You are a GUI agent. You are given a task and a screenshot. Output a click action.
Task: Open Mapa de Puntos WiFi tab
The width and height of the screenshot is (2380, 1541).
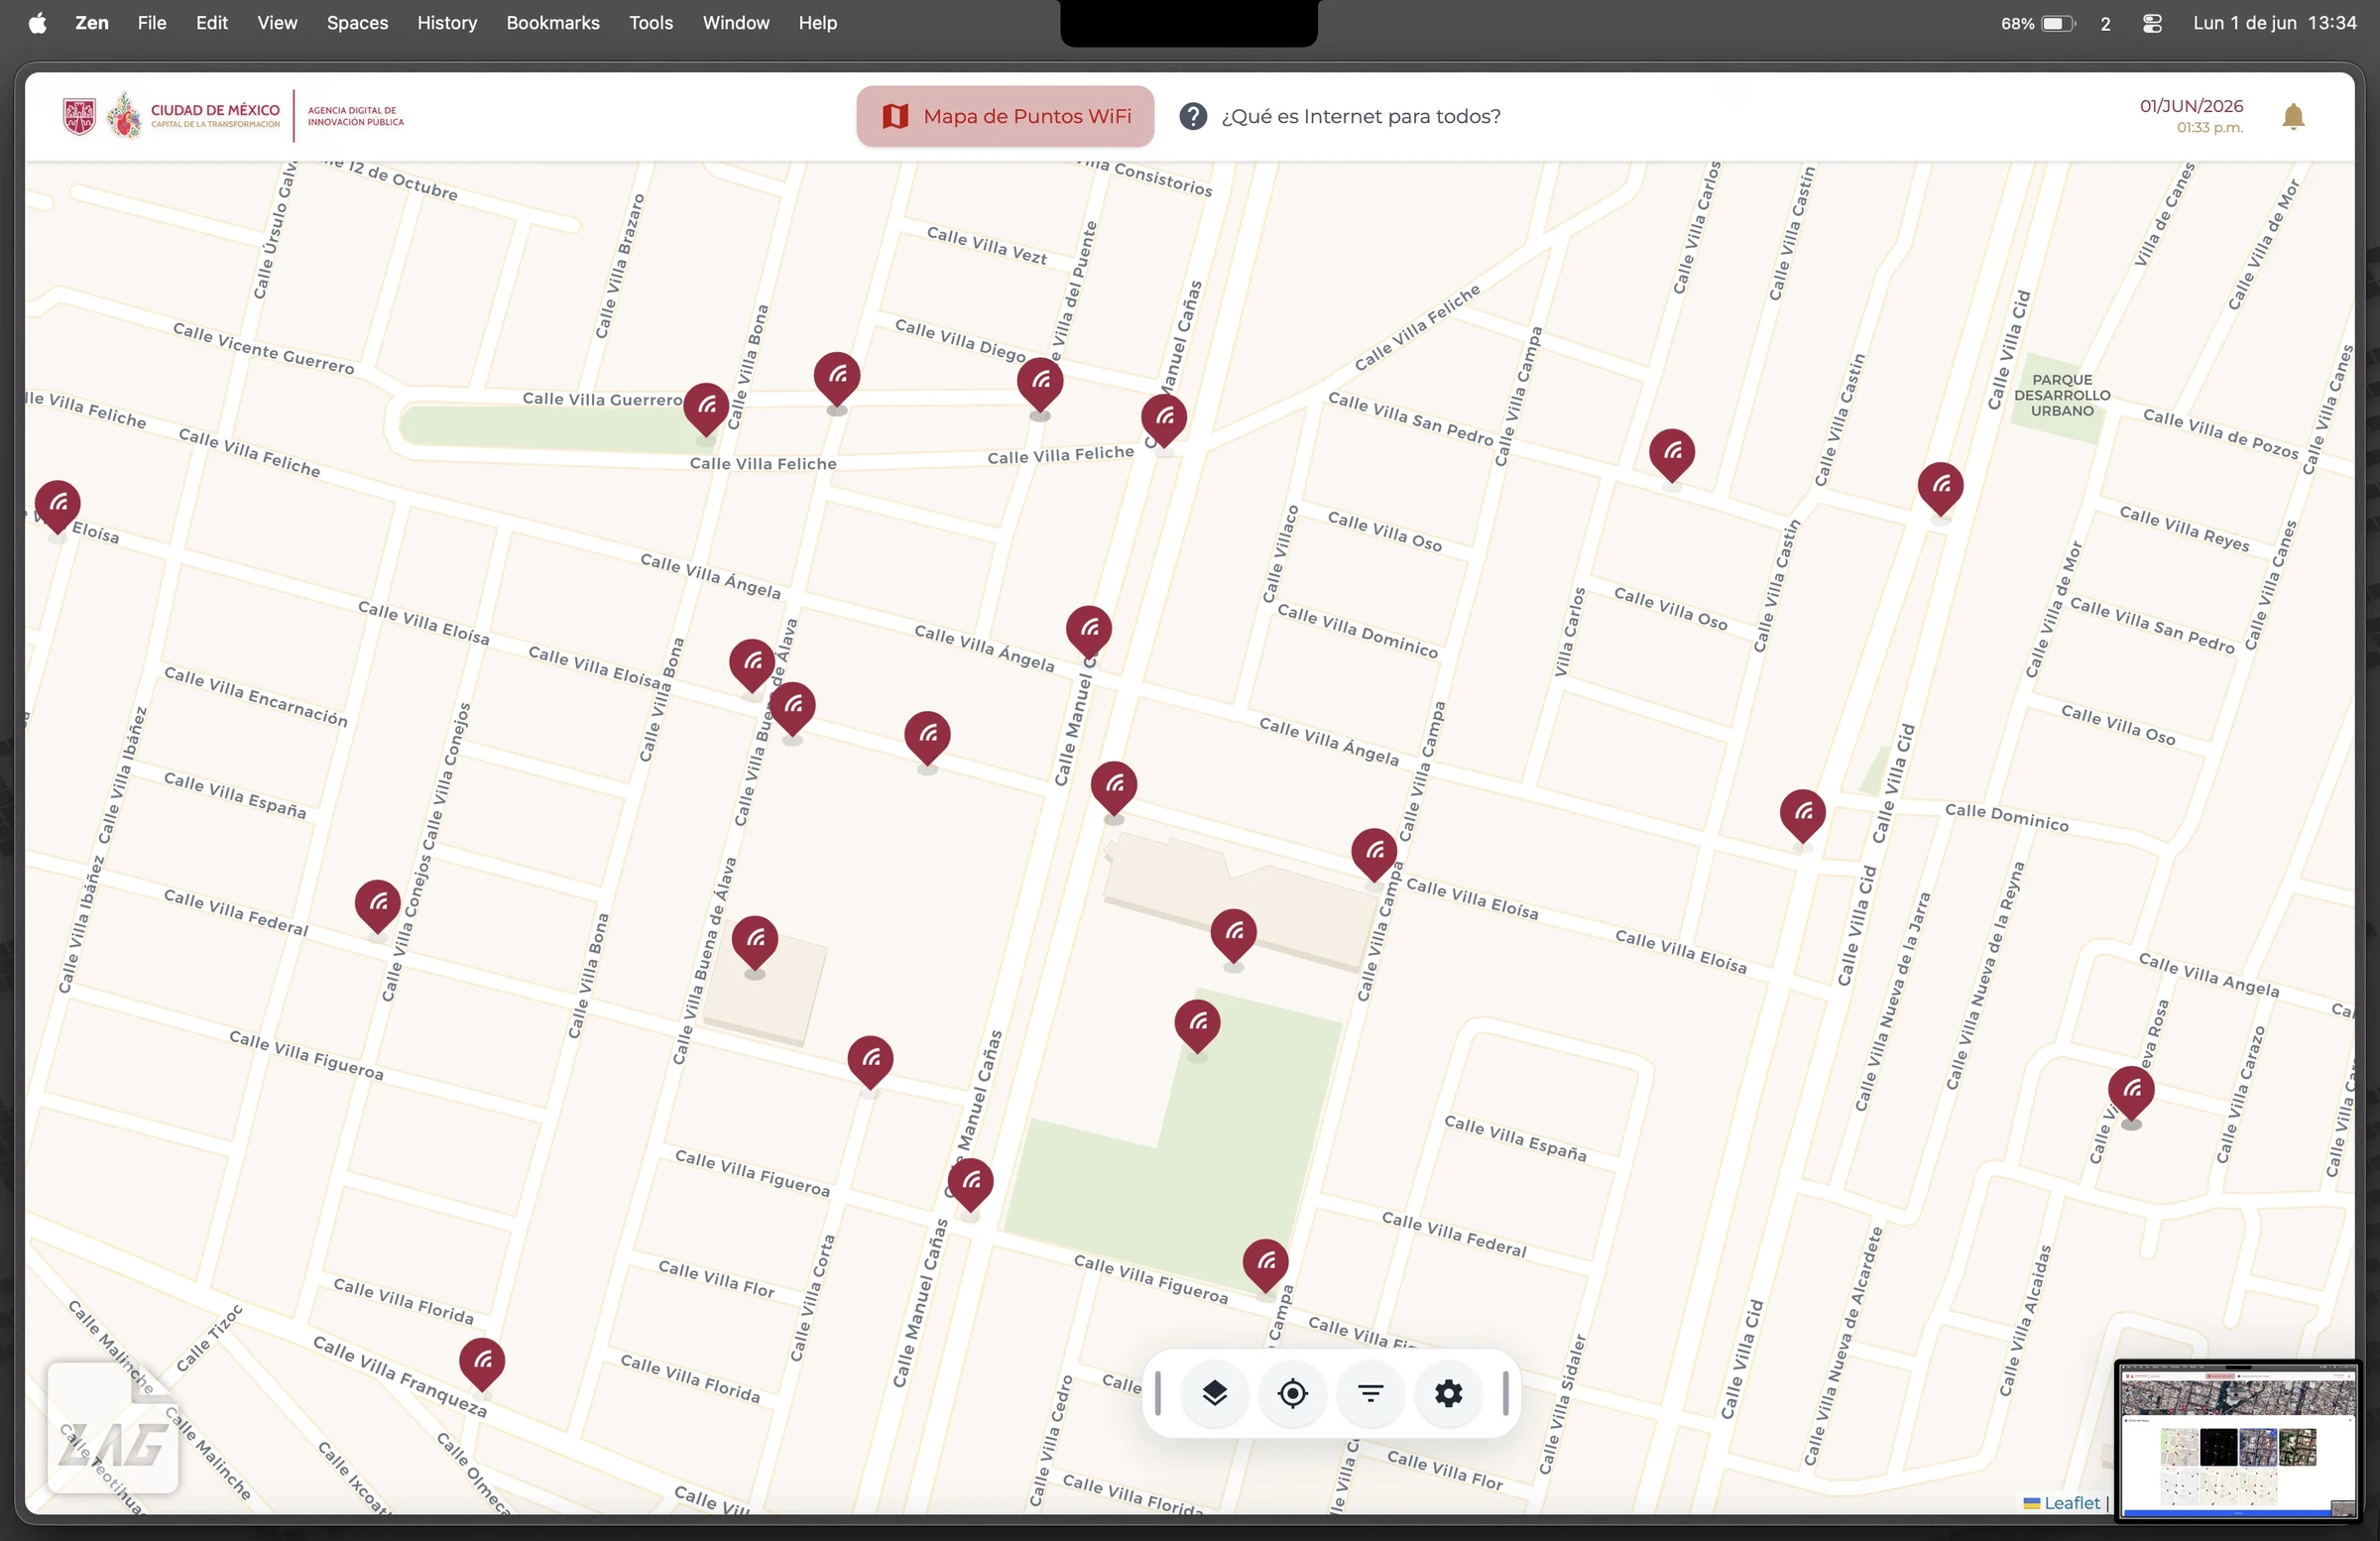click(1005, 116)
